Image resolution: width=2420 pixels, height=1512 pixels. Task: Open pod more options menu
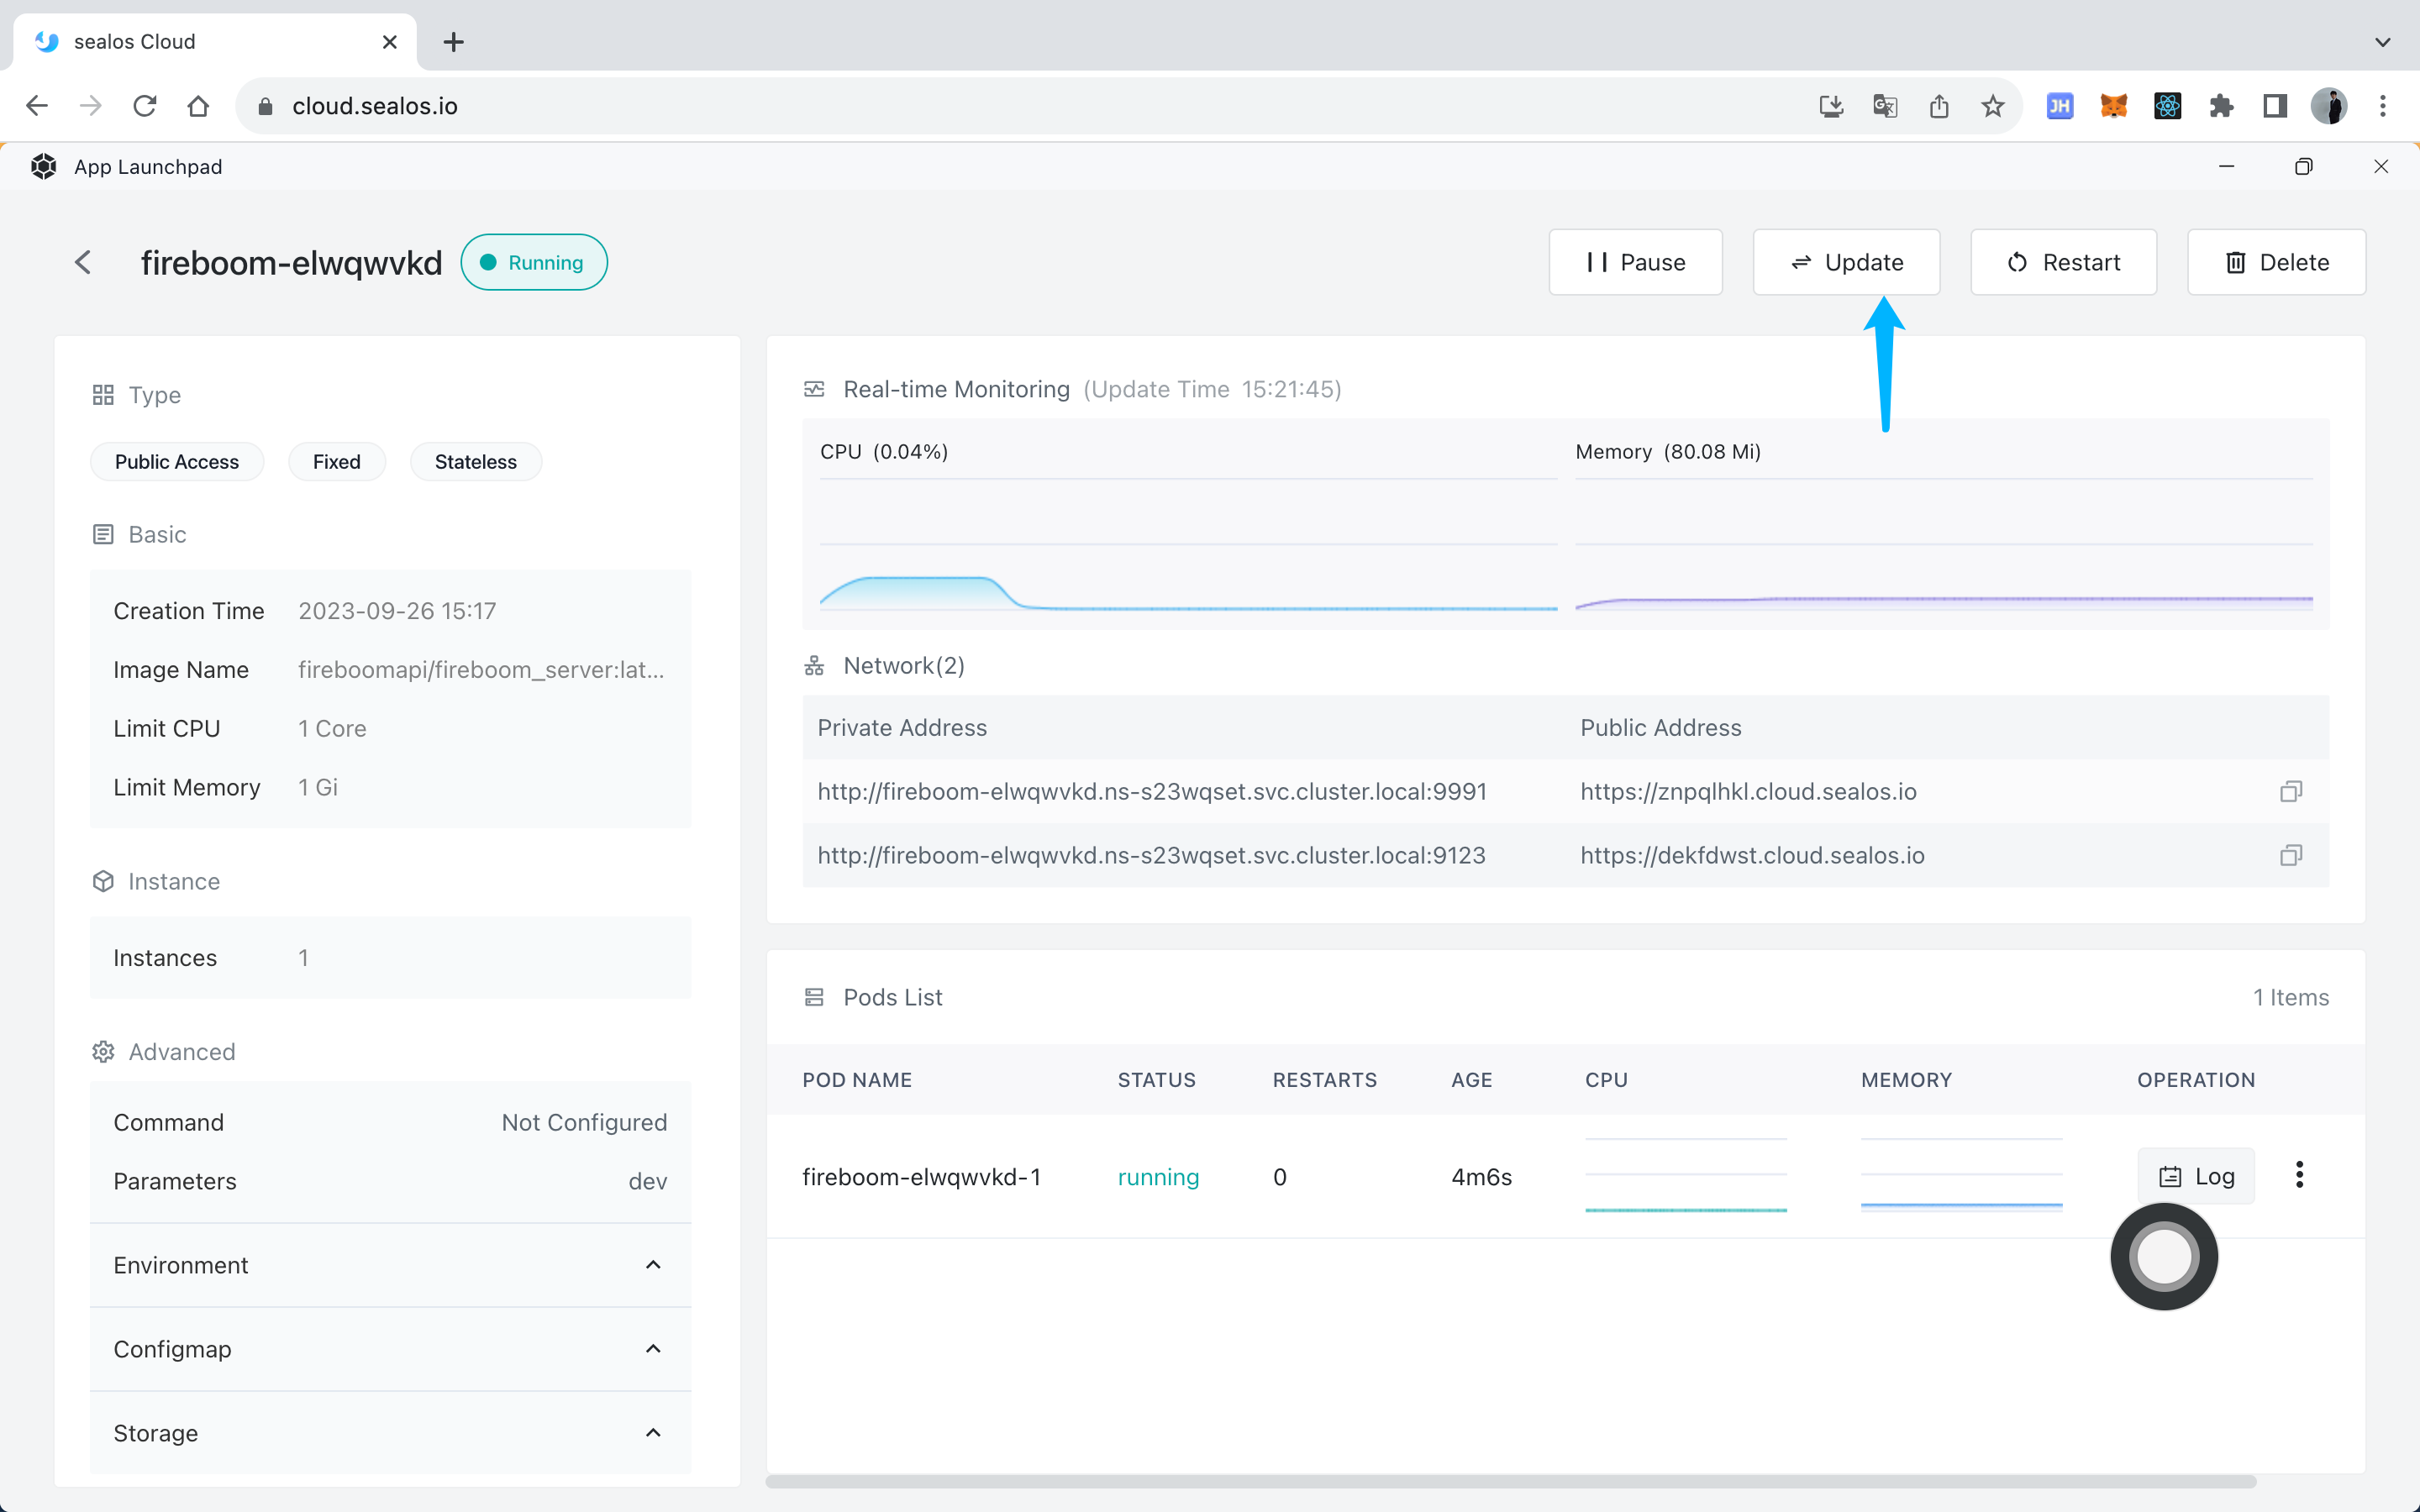(x=2299, y=1175)
